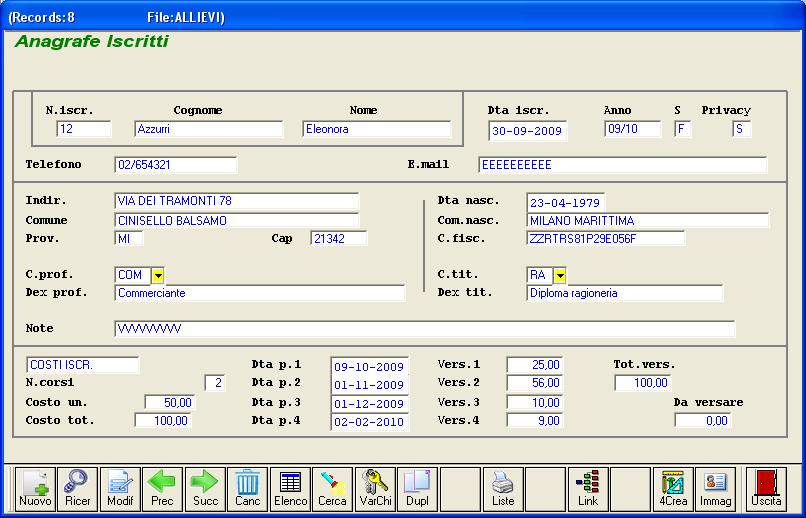Click the N.iscr. field showing 12
Image resolution: width=806 pixels, height=518 pixels.
(84, 129)
